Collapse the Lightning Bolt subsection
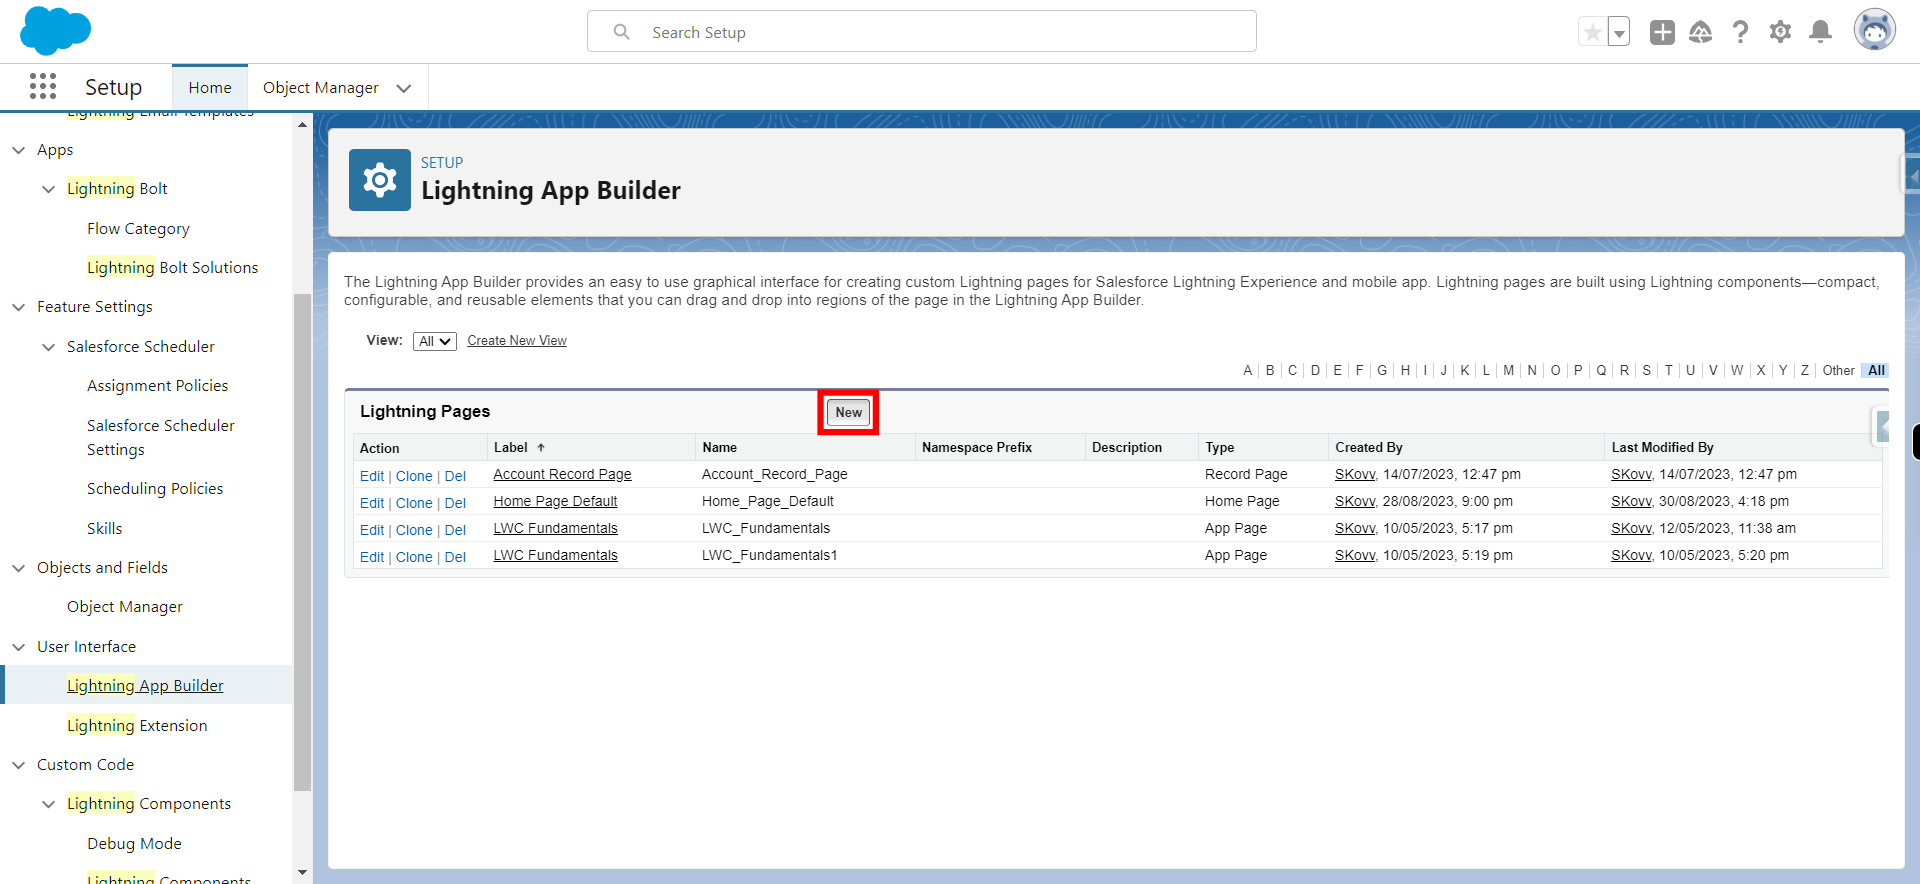The width and height of the screenshot is (1920, 884). click(x=49, y=189)
